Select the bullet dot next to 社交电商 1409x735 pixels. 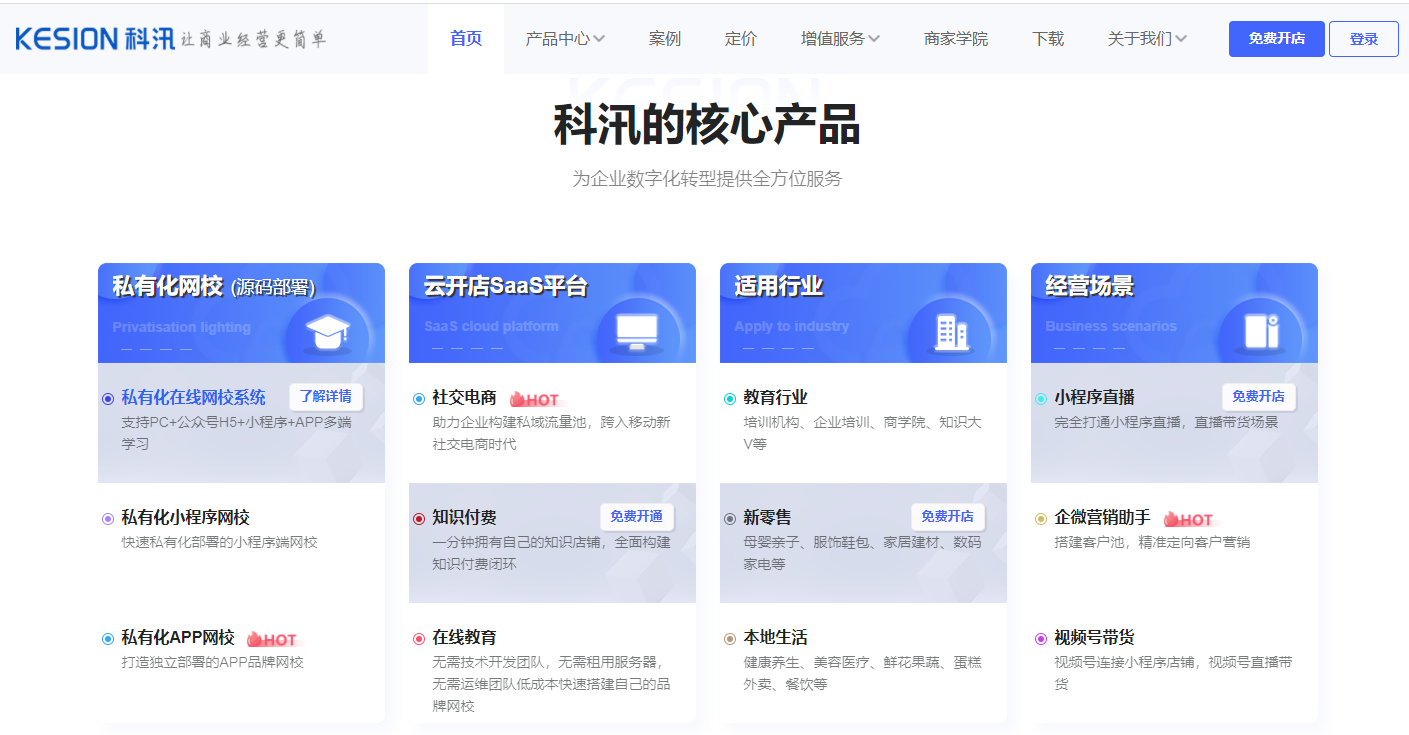pos(419,399)
